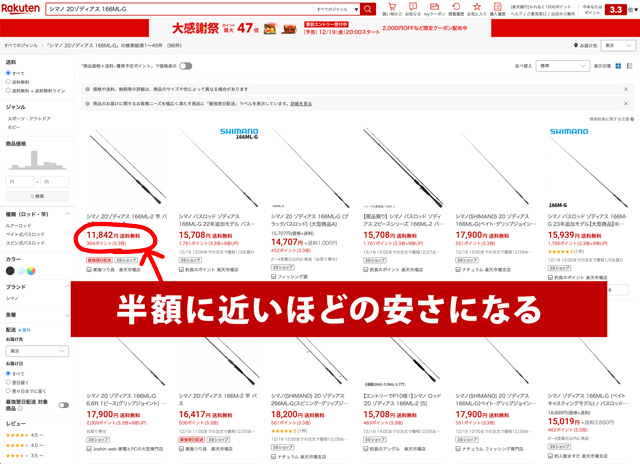Open the 閲覧履歴 browsing history icon
The height and width of the screenshot is (464, 640).
456,7
